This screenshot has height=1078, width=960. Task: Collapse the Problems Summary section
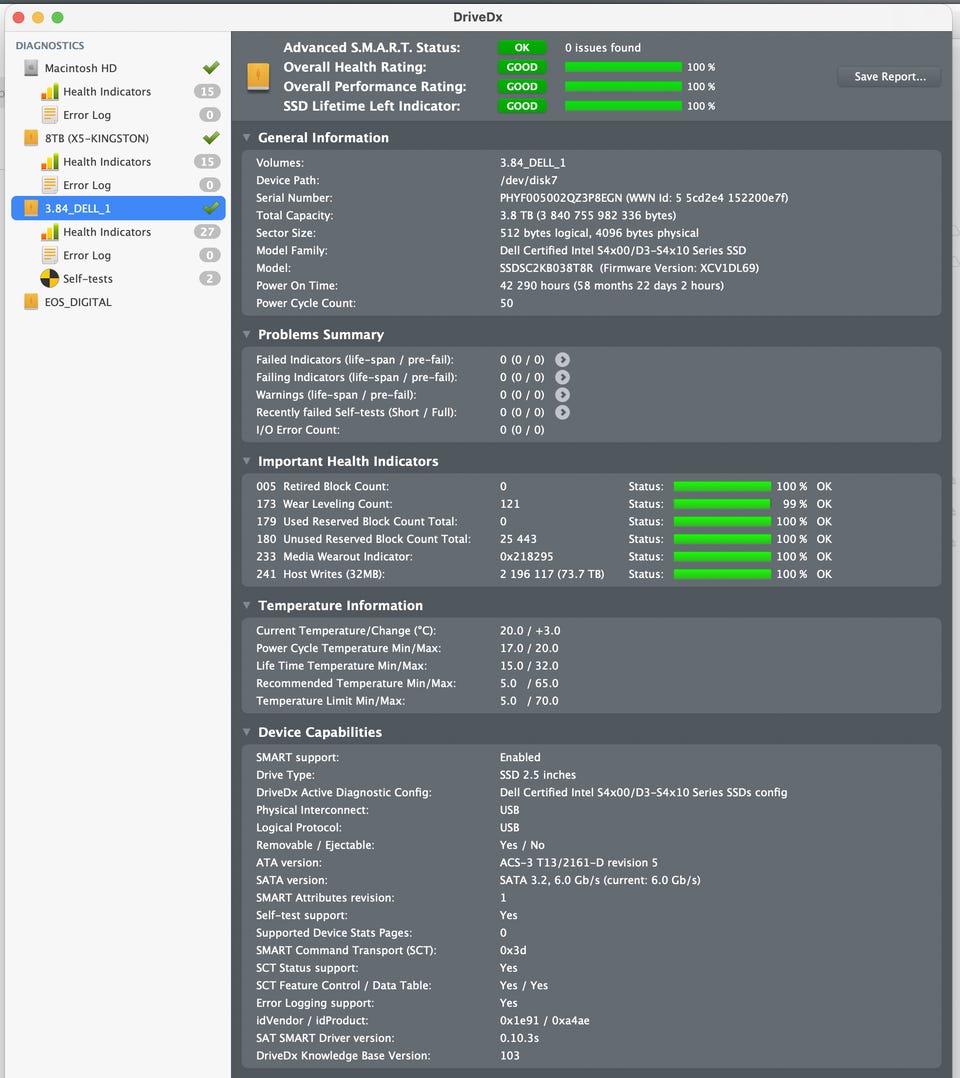coord(246,334)
